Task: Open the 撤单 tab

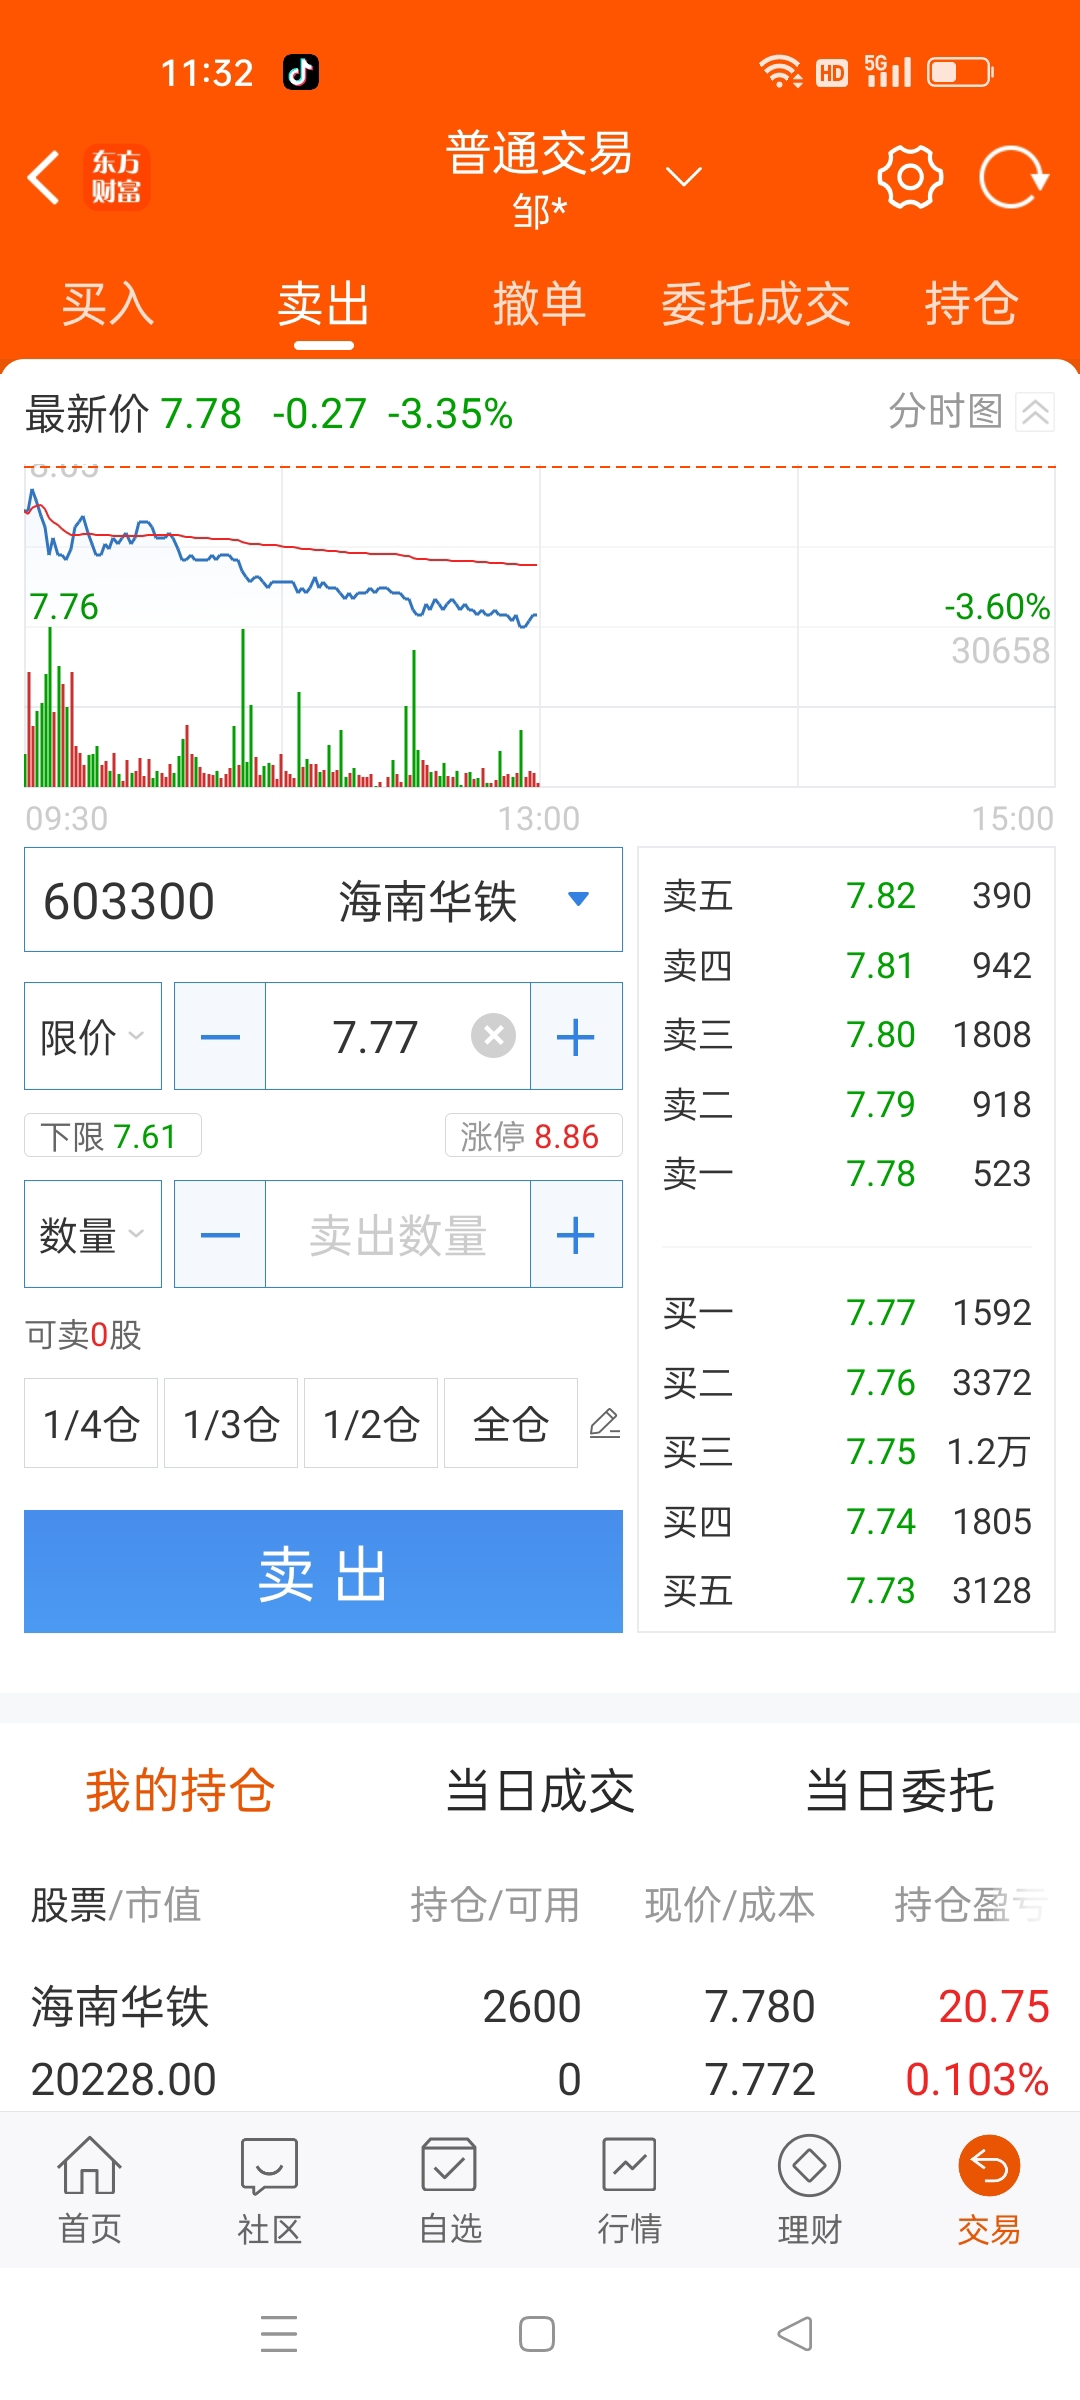Action: tap(540, 304)
